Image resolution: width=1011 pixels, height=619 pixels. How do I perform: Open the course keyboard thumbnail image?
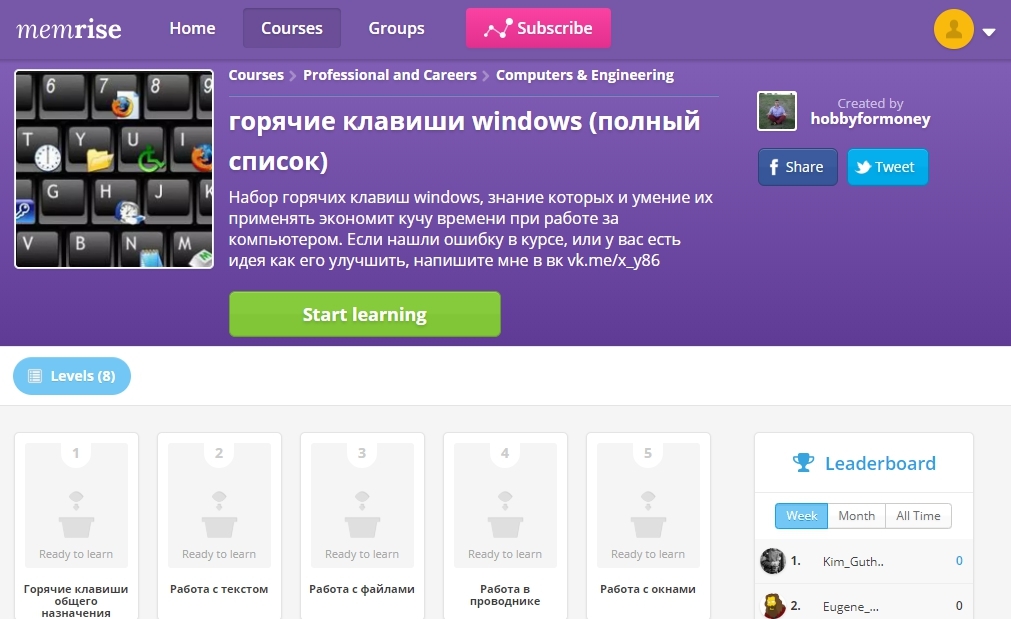114,169
